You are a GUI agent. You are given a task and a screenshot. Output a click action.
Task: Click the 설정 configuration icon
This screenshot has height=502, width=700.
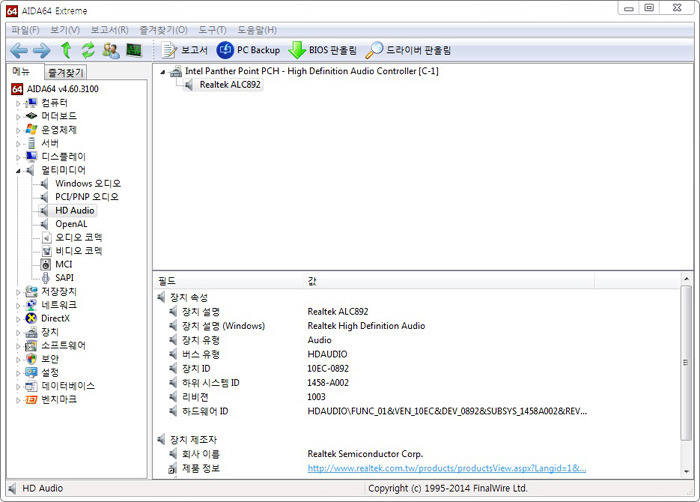click(x=31, y=372)
